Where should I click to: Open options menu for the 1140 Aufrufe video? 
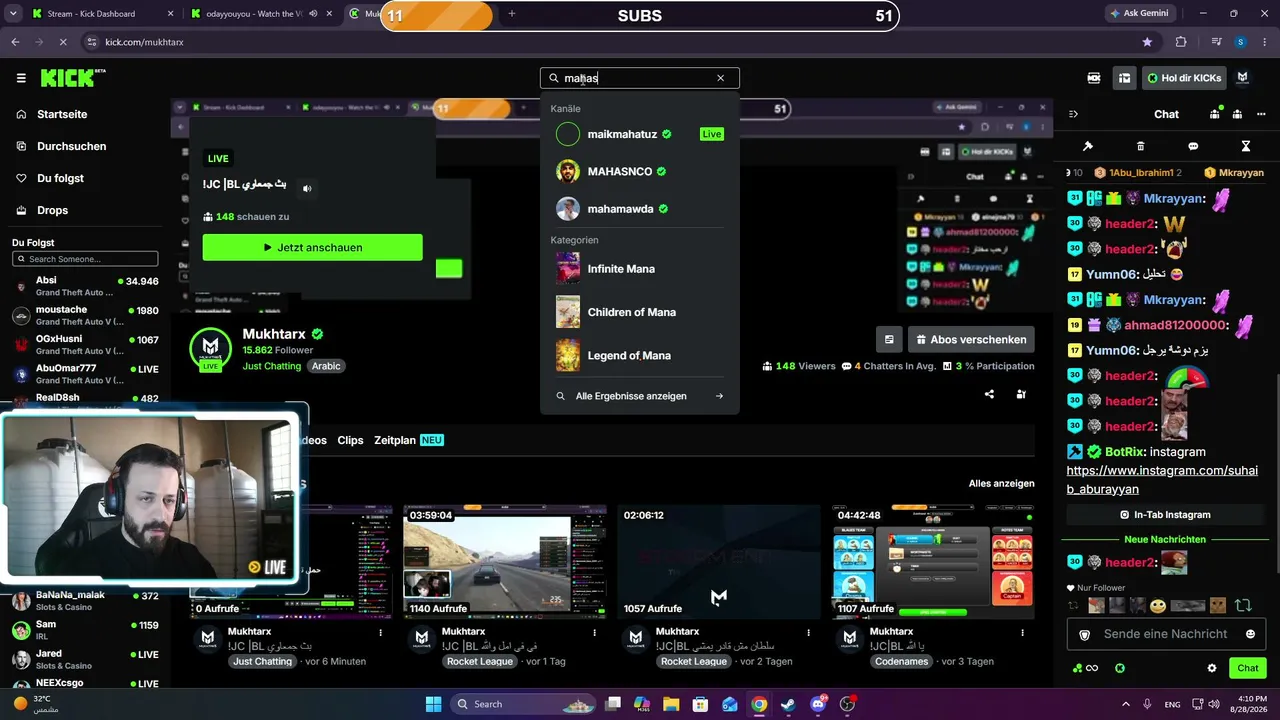(x=595, y=632)
